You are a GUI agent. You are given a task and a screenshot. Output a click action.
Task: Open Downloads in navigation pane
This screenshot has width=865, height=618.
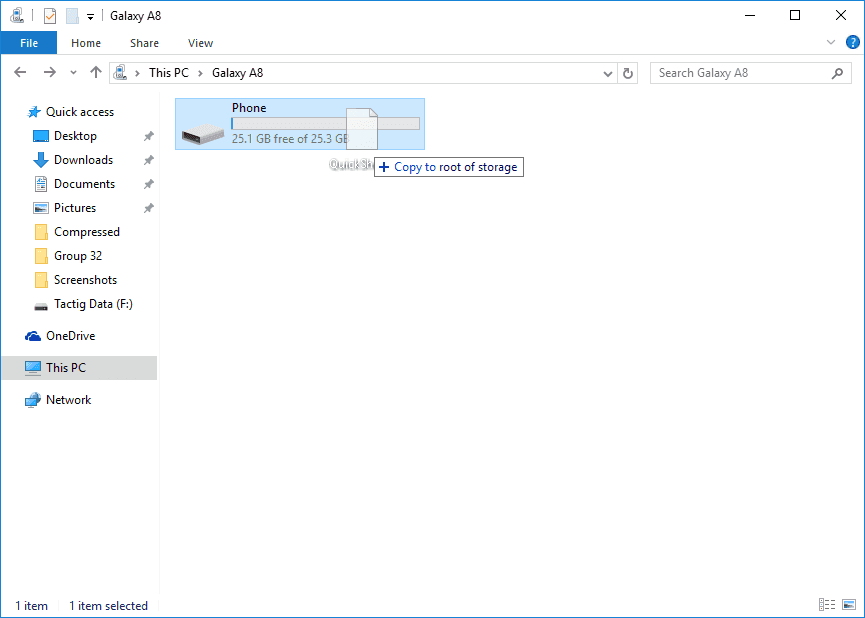point(83,160)
